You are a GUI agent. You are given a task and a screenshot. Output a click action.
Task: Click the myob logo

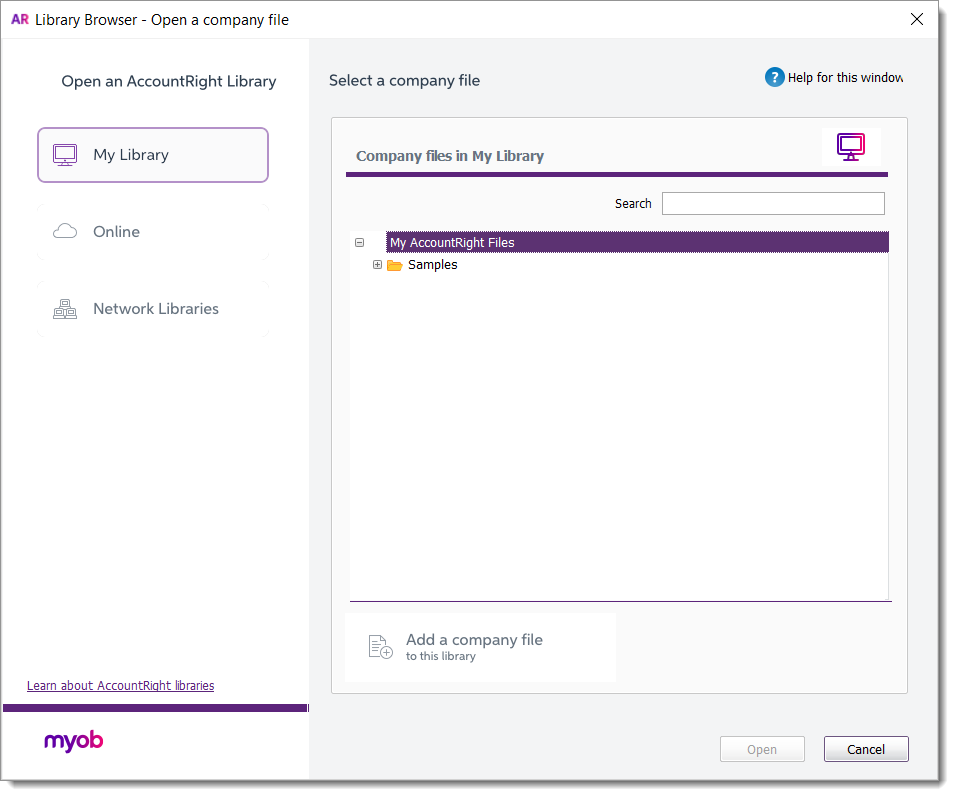point(74,741)
